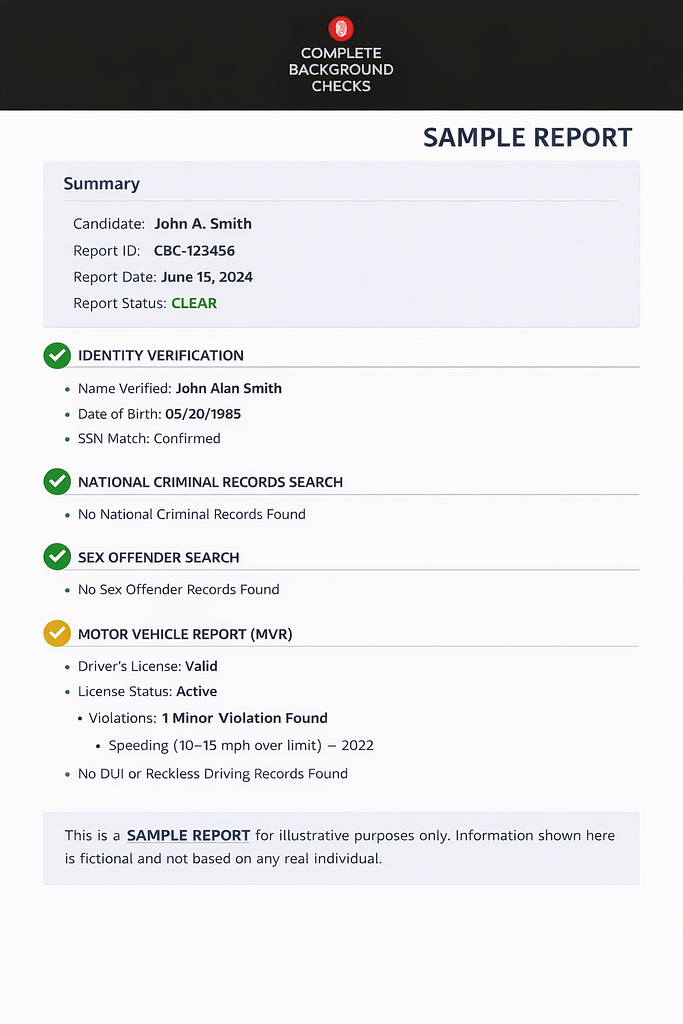The height and width of the screenshot is (1024, 683).
Task: Click the Complete Background Checks header text
Action: [341, 70]
